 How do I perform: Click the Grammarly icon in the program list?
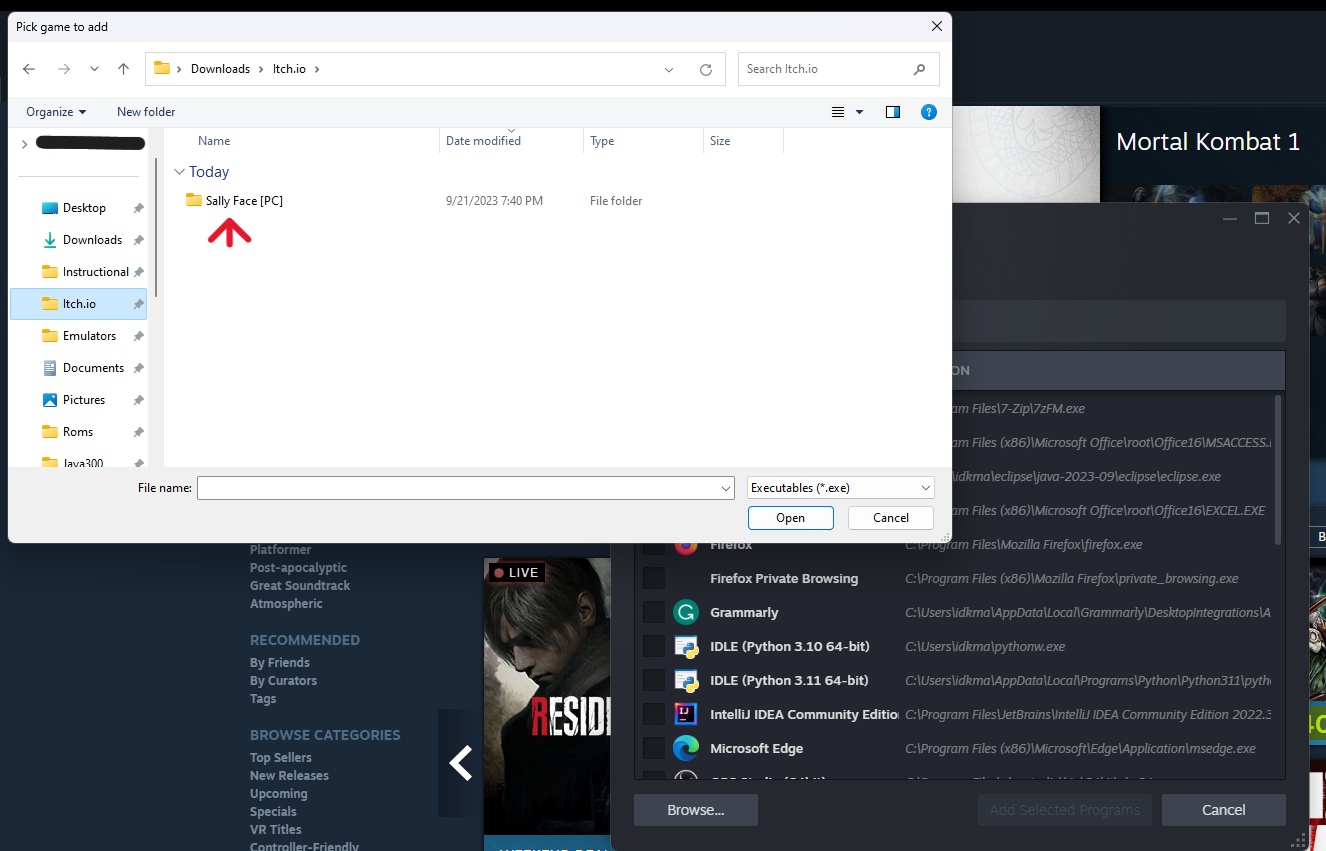[685, 611]
